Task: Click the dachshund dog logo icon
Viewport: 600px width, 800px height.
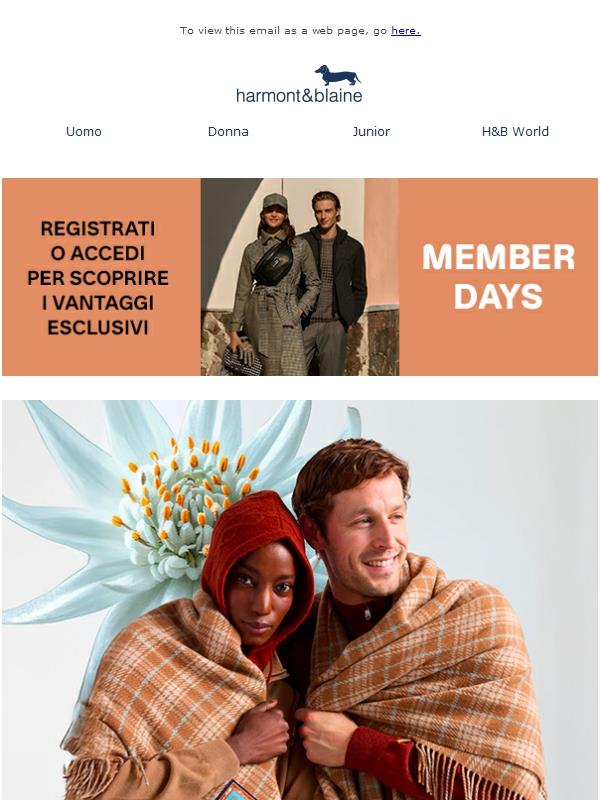Action: tap(337, 75)
